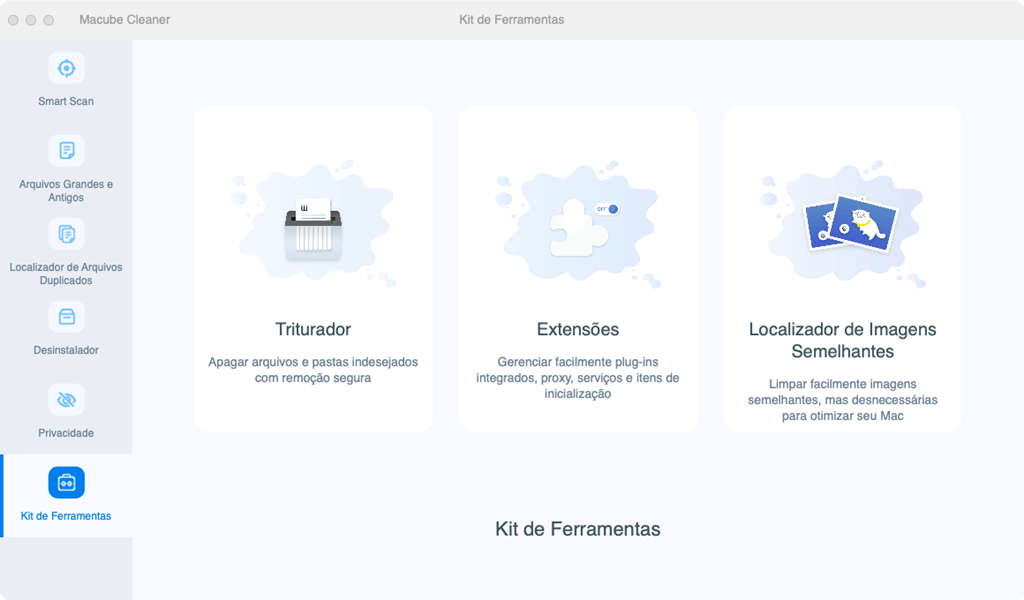
Task: Switch to Privacidade label
Action: pyautogui.click(x=66, y=433)
